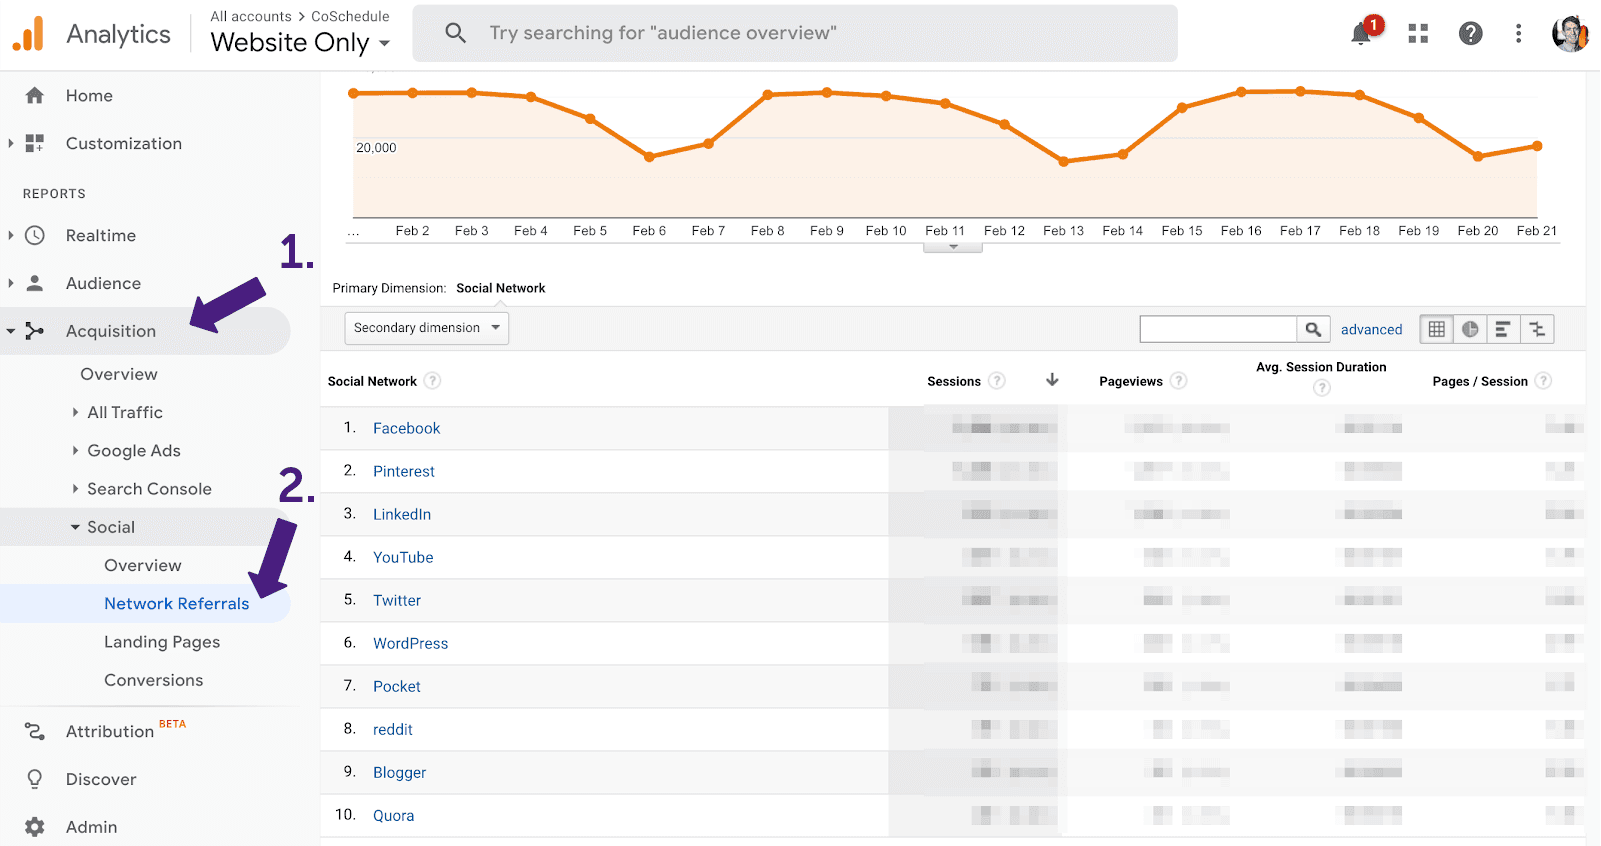The height and width of the screenshot is (846, 1601).
Task: Switch to comparison view icon
Action: (1537, 329)
